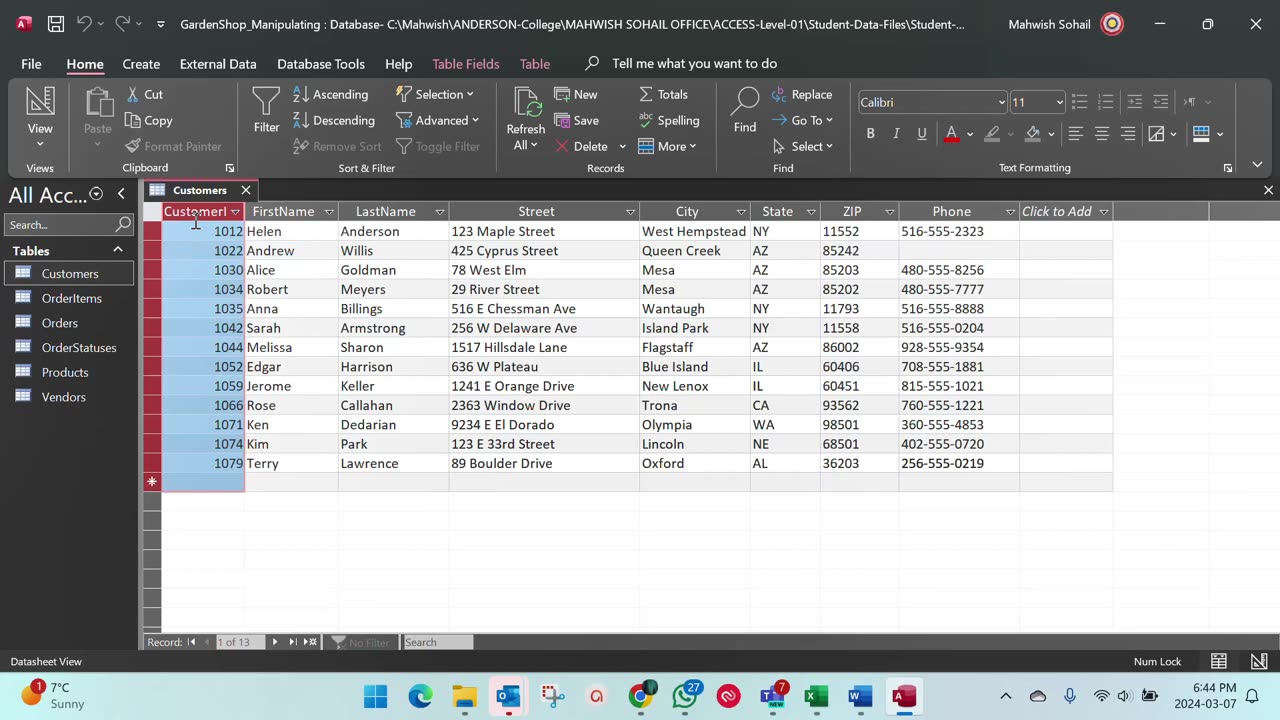Click the navigation pane Search box
The image size is (1280, 720).
coord(60,225)
